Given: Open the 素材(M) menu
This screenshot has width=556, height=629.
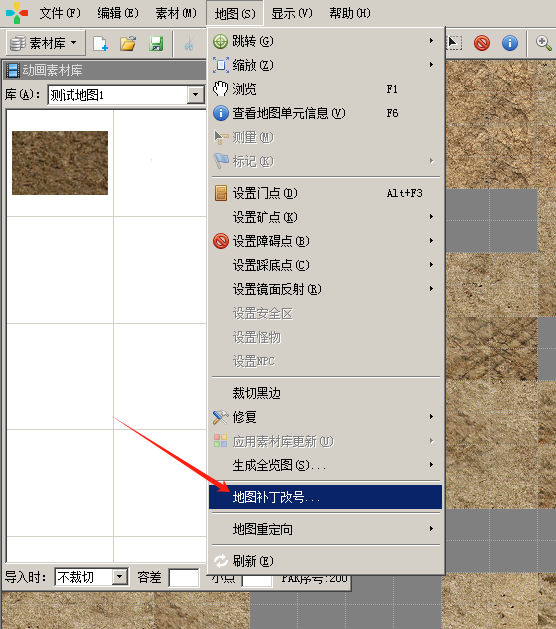Looking at the screenshot, I should [x=176, y=13].
